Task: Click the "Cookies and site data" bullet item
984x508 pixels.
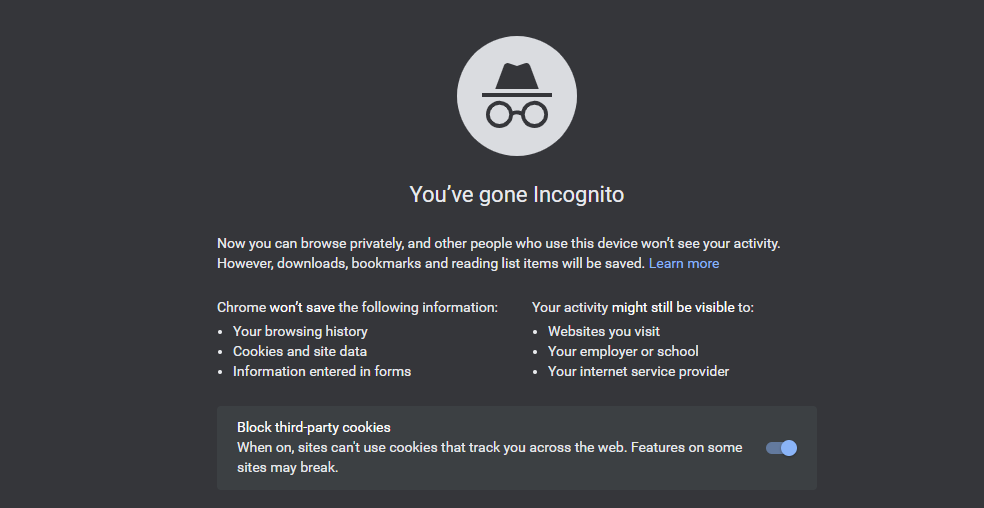Action: pos(300,351)
